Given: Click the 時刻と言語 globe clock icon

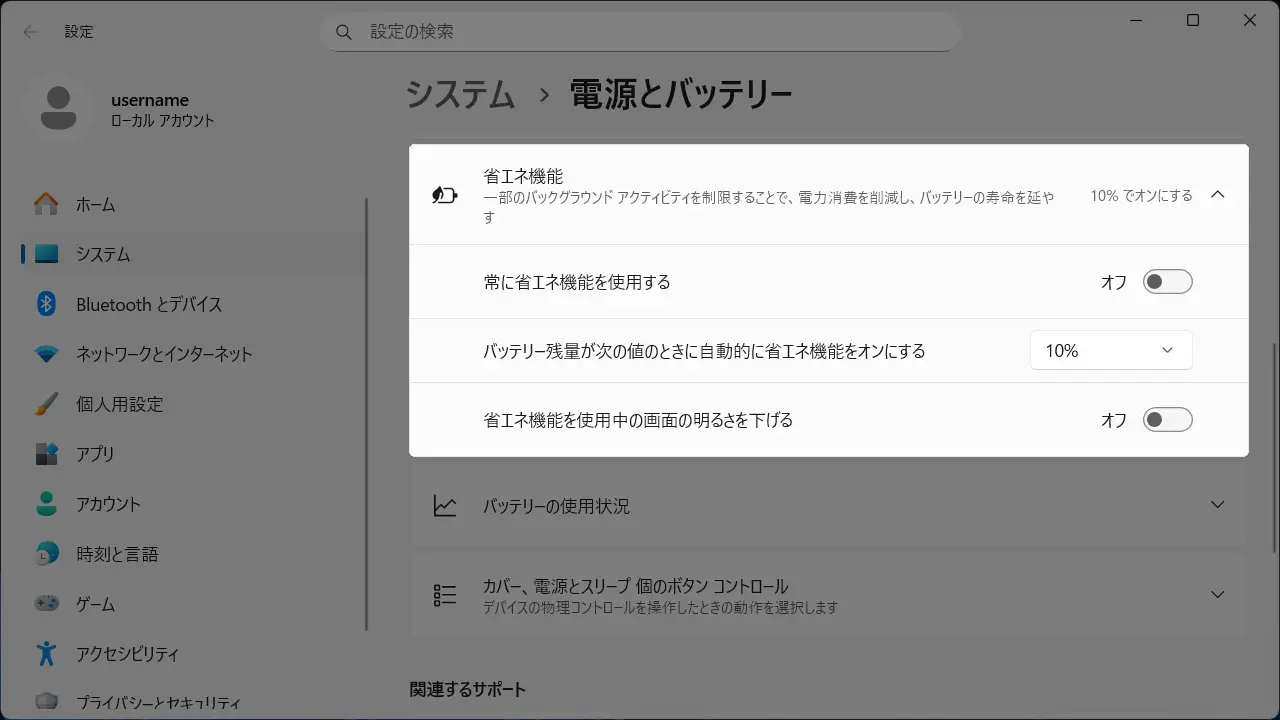Looking at the screenshot, I should [46, 554].
